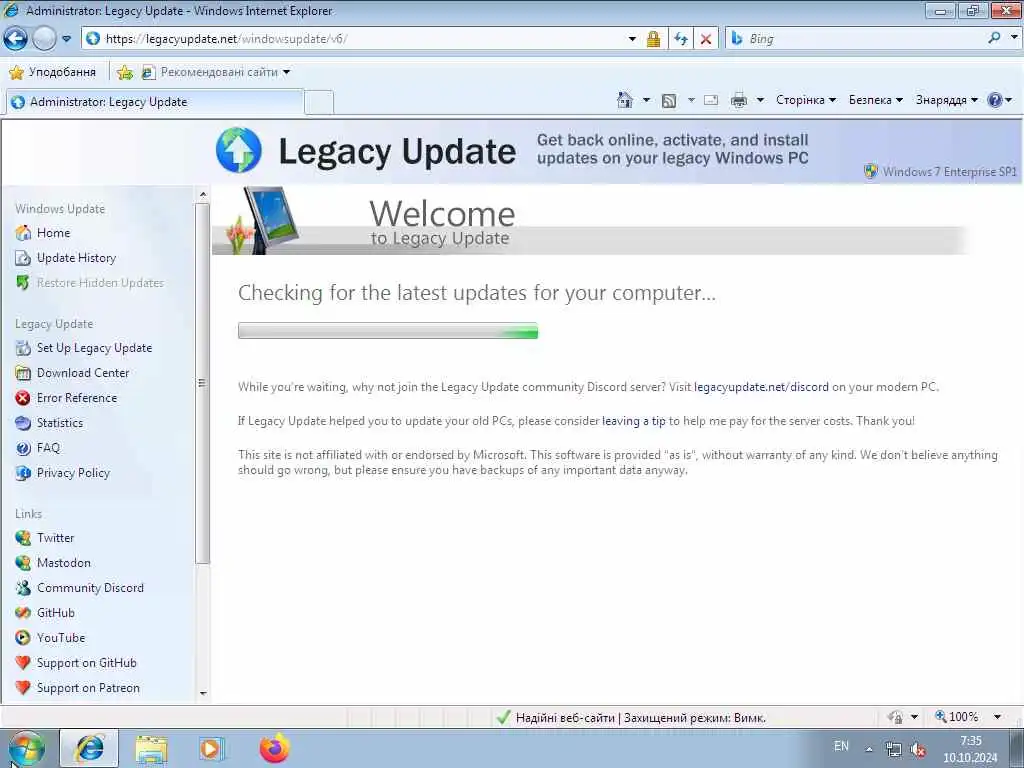Open the Privacy Policy sidebar icon
Viewport: 1024px width, 768px height.
[23, 473]
